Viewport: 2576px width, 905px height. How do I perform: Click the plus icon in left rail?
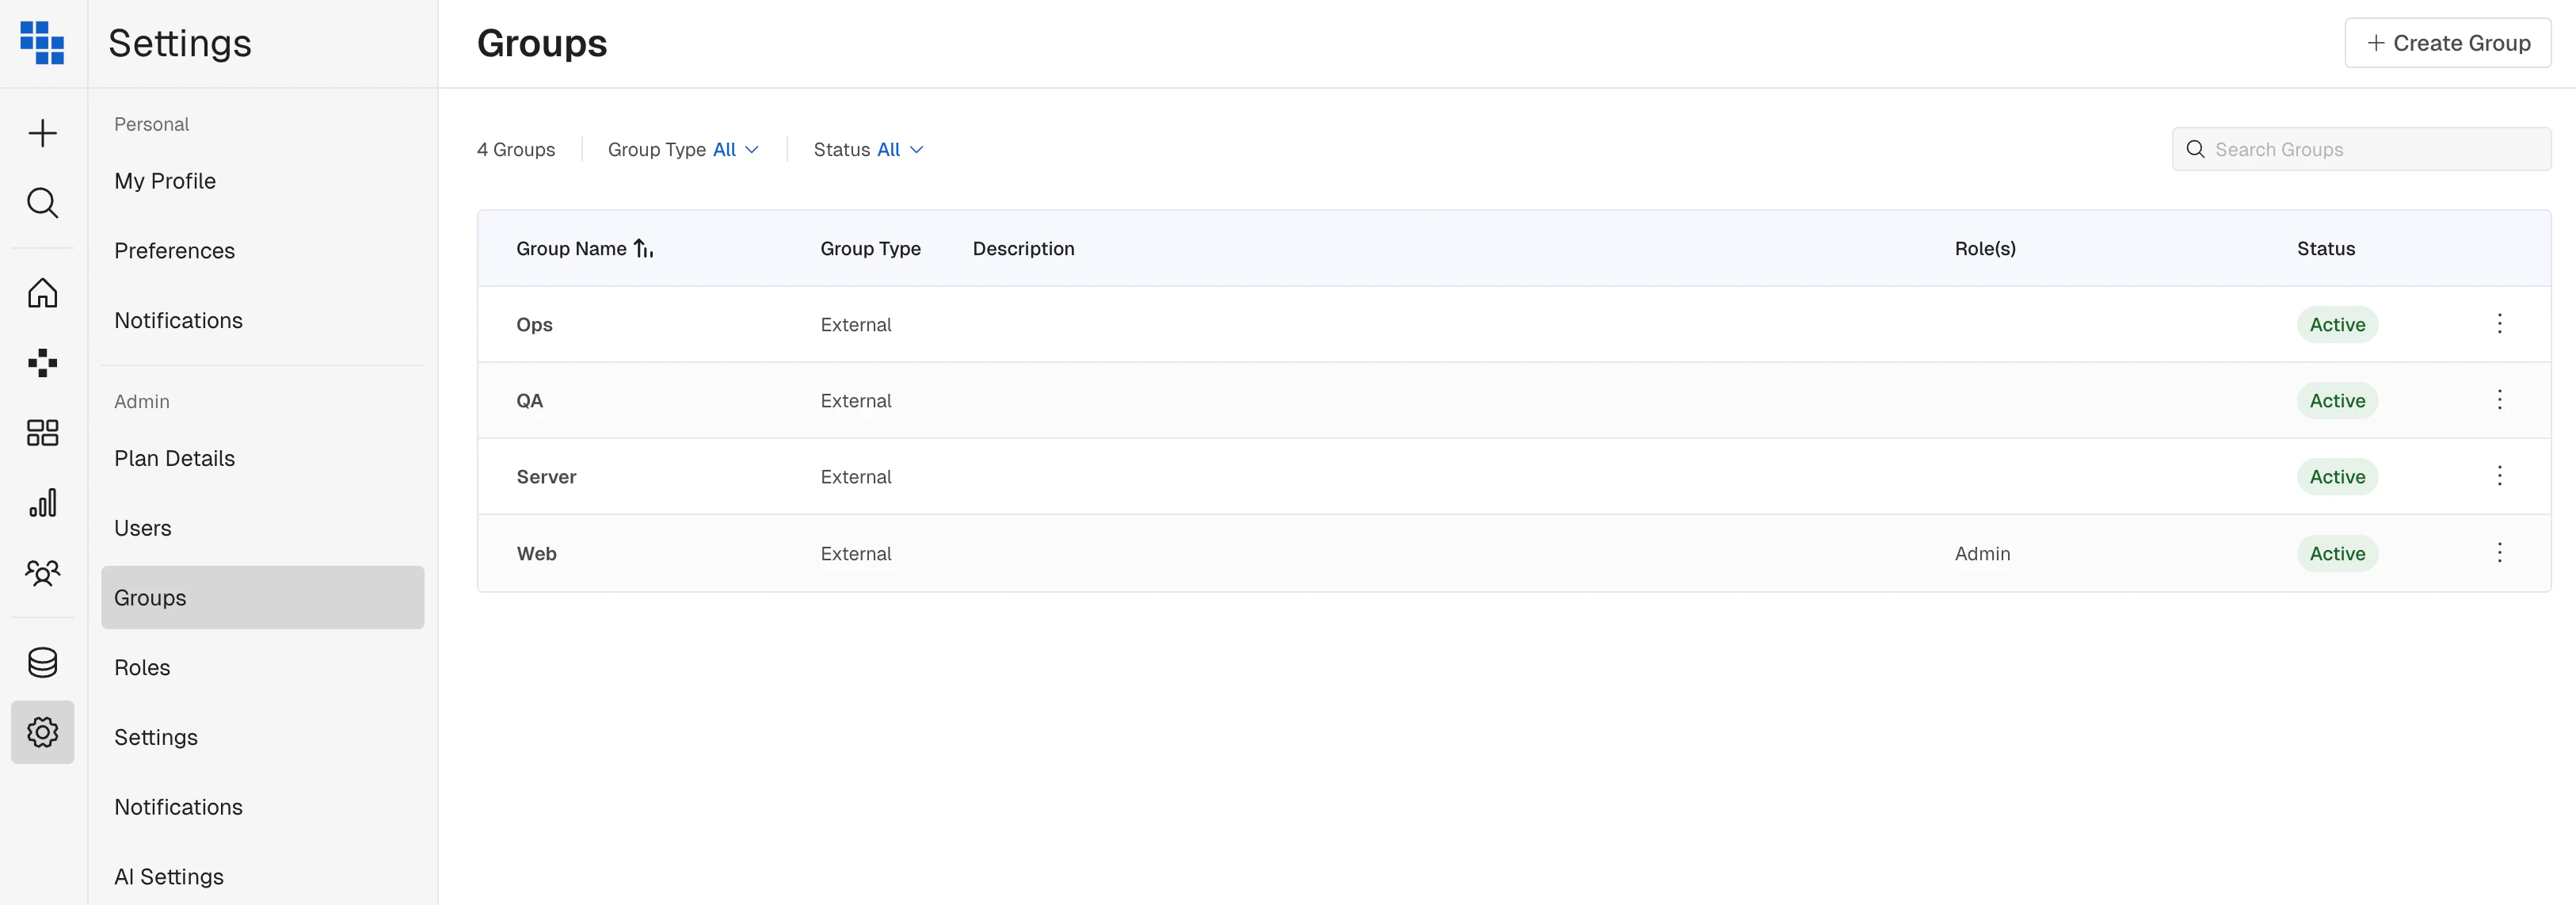[x=42, y=133]
